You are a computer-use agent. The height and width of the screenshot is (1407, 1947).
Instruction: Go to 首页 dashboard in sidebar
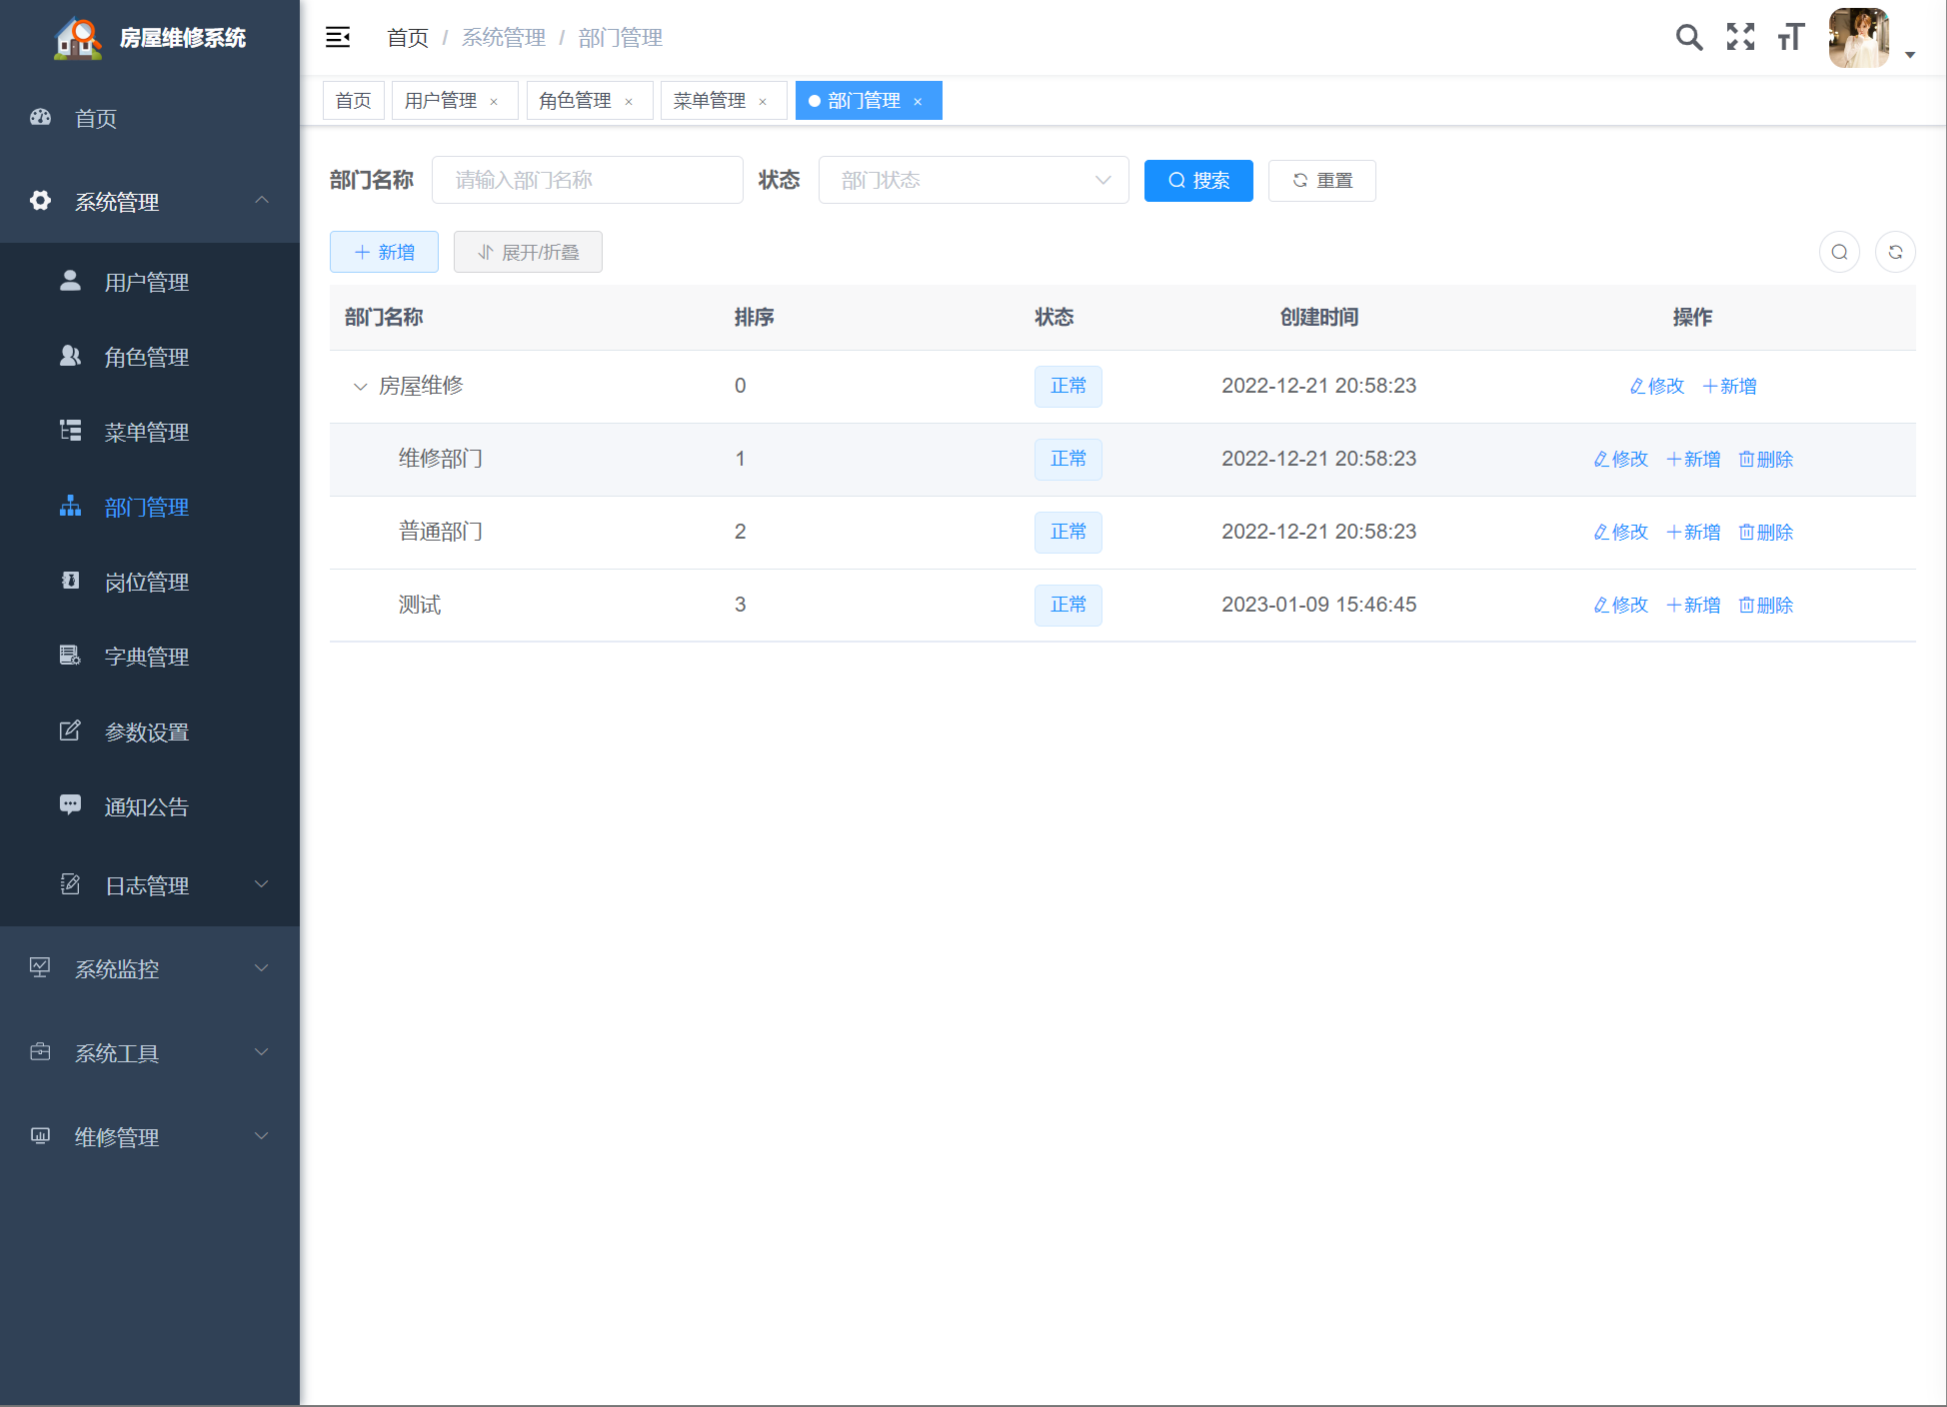(96, 118)
